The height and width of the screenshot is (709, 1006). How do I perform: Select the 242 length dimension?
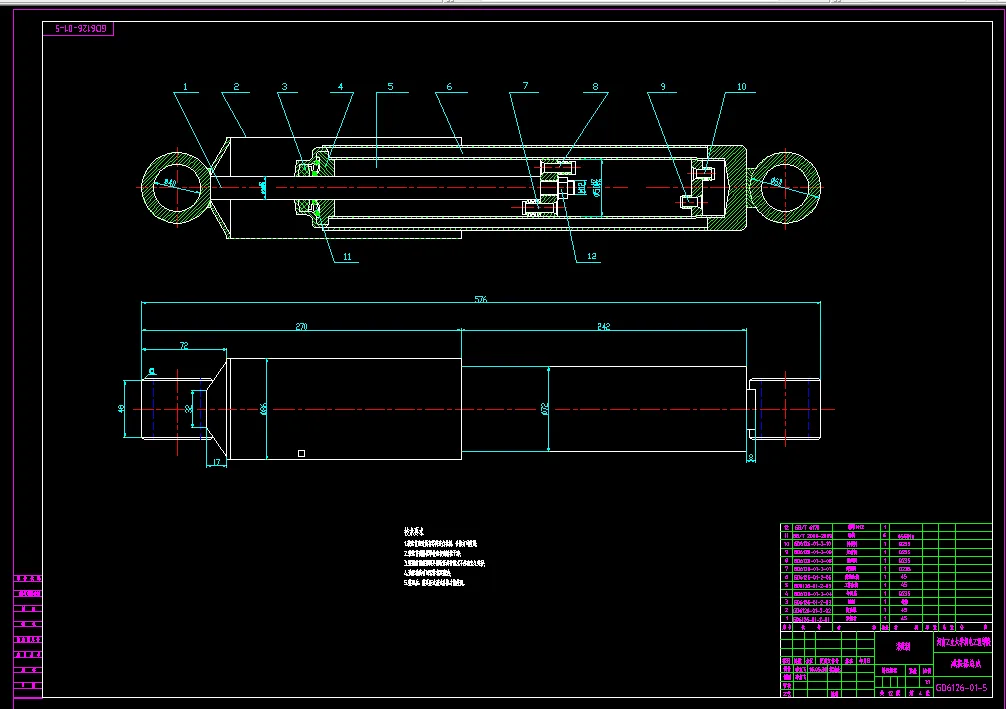[x=604, y=327]
